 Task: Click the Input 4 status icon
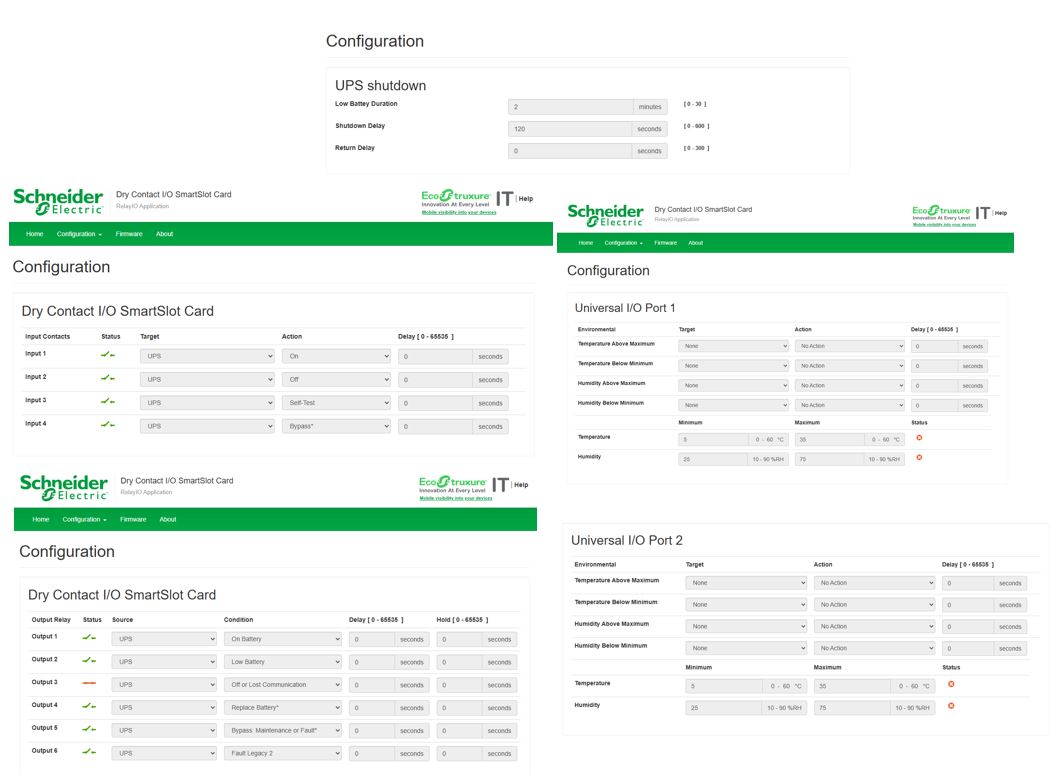coord(108,425)
